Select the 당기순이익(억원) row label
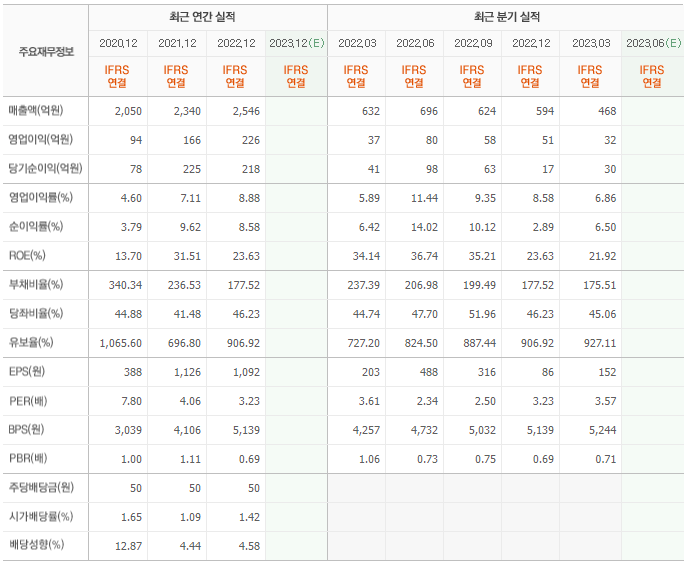The image size is (687, 563). tap(46, 168)
